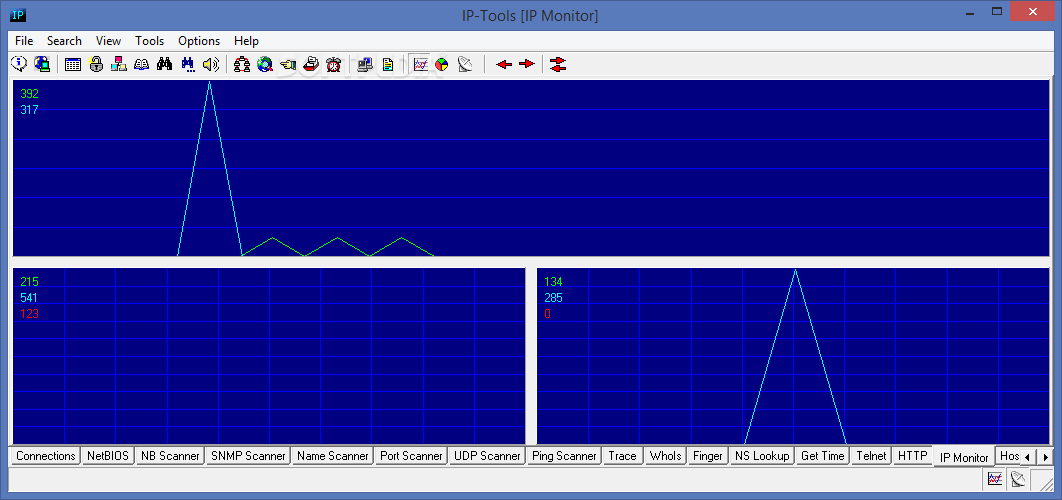Switch to the Get Time tab
The image size is (1062, 500).
pos(822,456)
